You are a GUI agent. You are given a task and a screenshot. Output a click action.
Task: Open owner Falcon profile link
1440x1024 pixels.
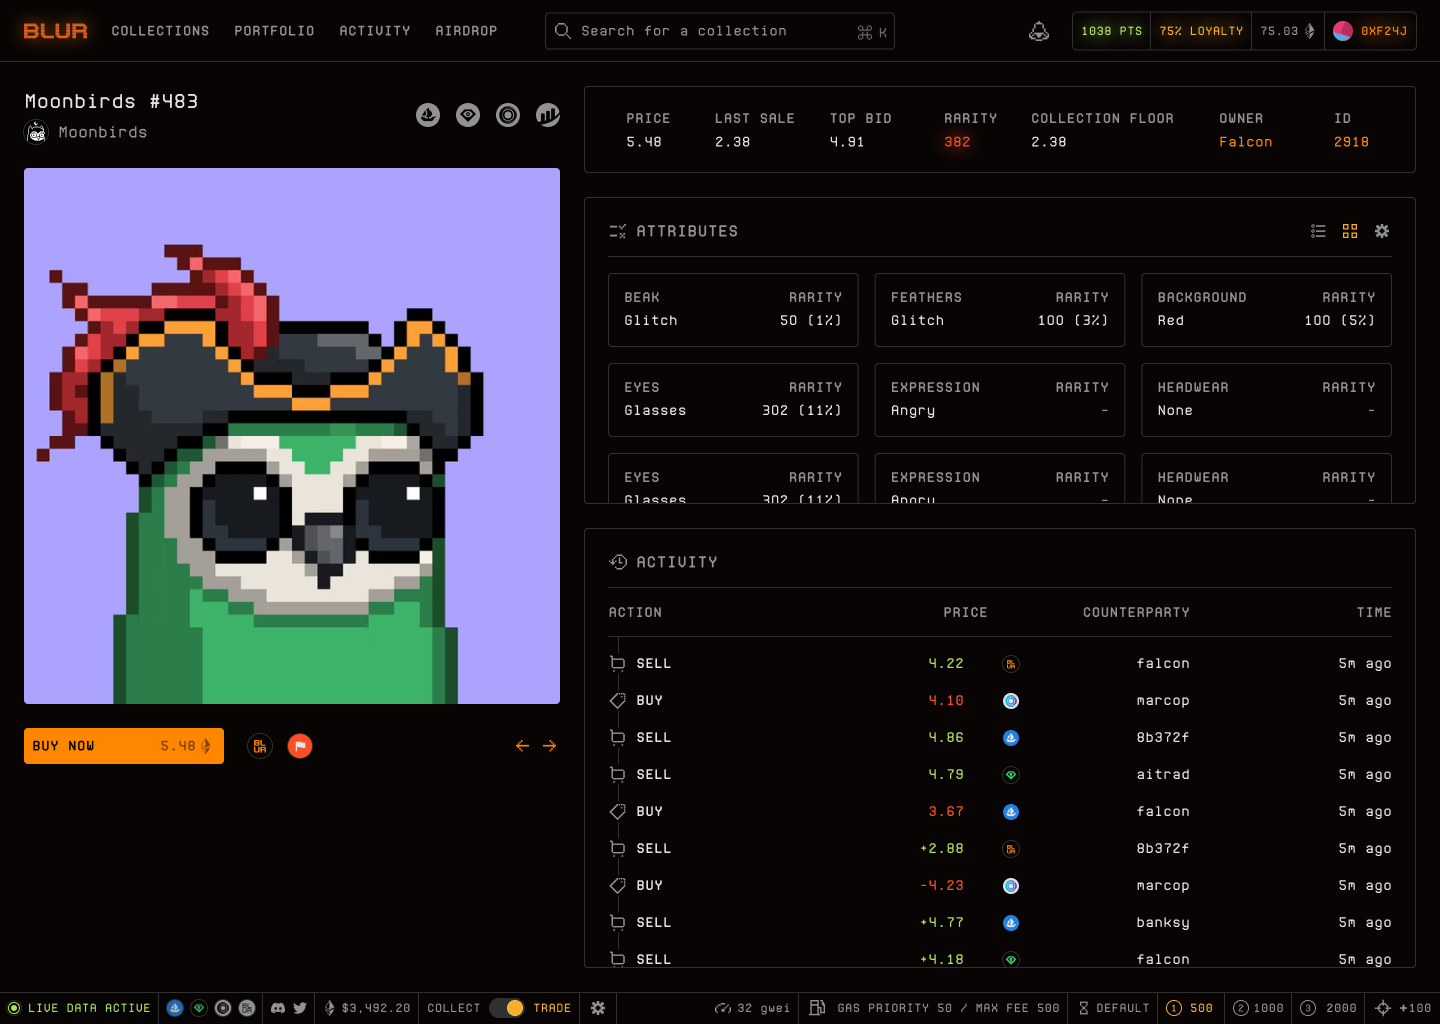click(1246, 142)
